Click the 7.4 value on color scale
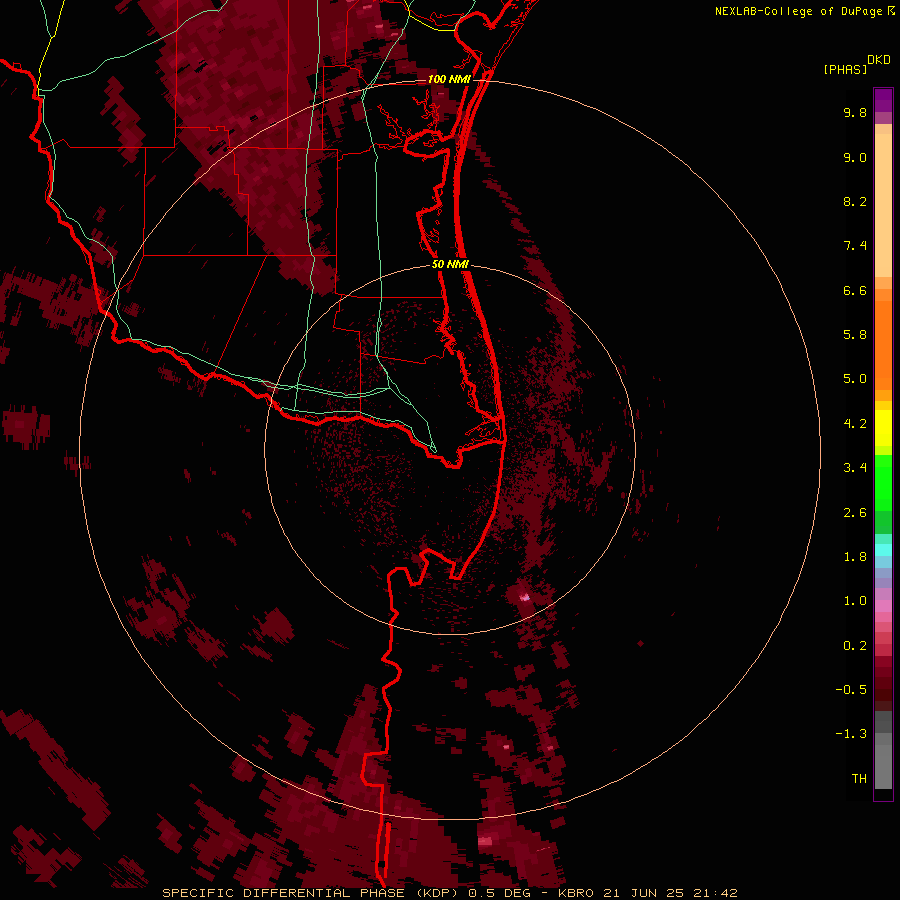900x900 pixels. [855, 246]
